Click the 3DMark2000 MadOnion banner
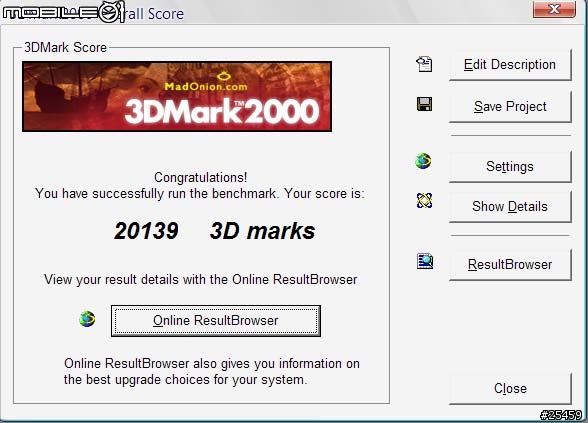 (177, 97)
